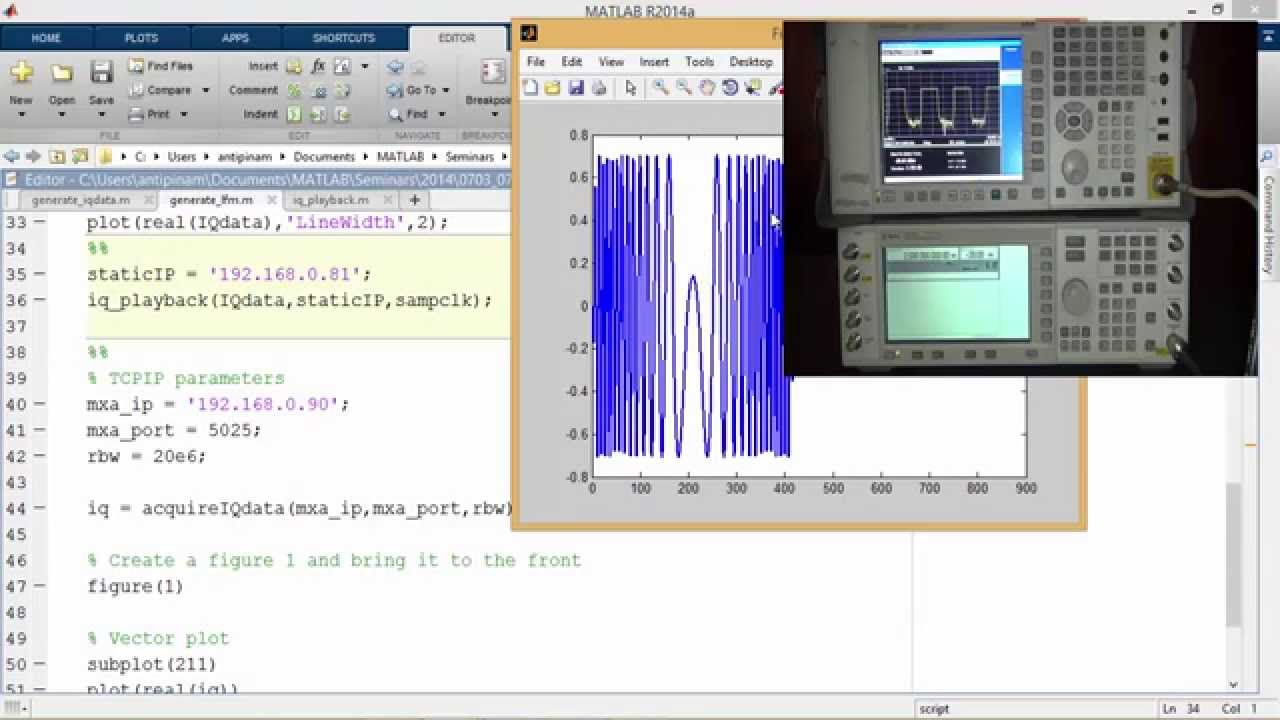1280x720 pixels.
Task: Toggle the Edit Plot arrow tool
Action: (x=630, y=88)
